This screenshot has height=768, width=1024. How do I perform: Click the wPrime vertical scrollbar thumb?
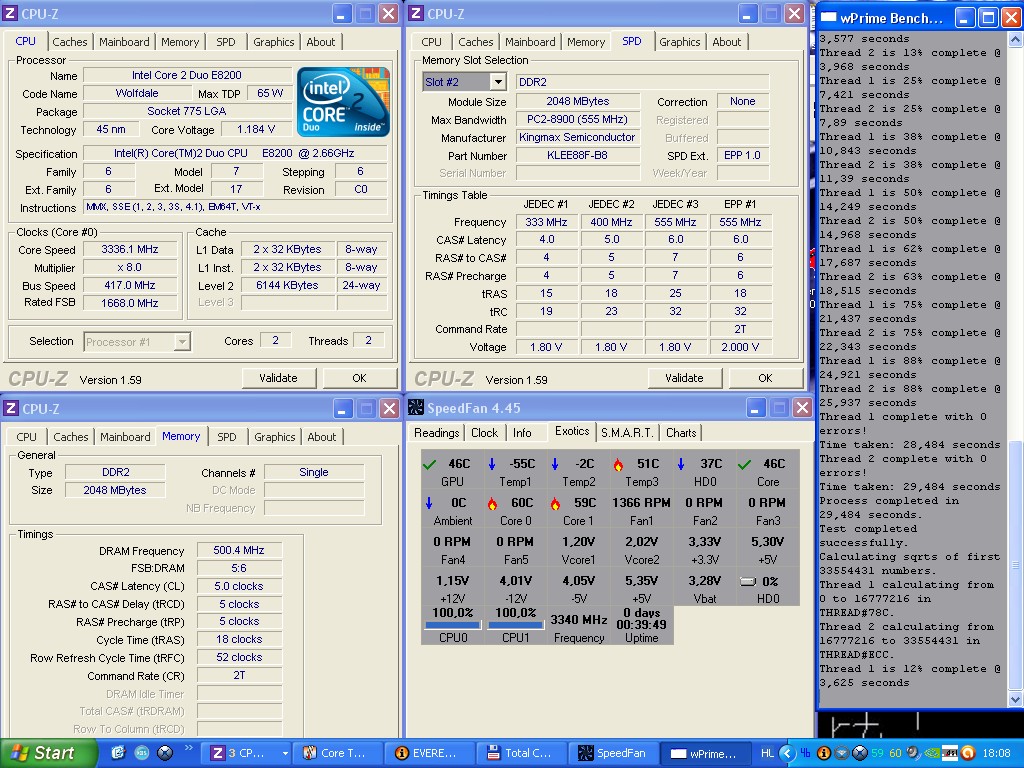click(x=1016, y=566)
